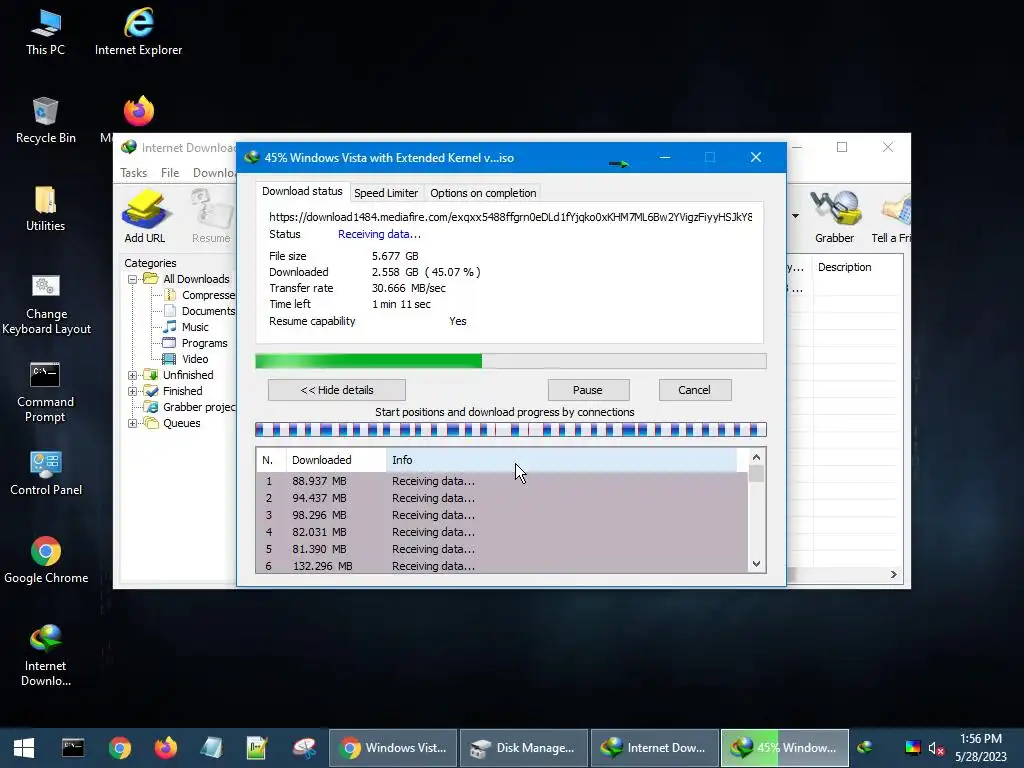
Task: Click the Grabber toolbar icon
Action: tap(834, 216)
